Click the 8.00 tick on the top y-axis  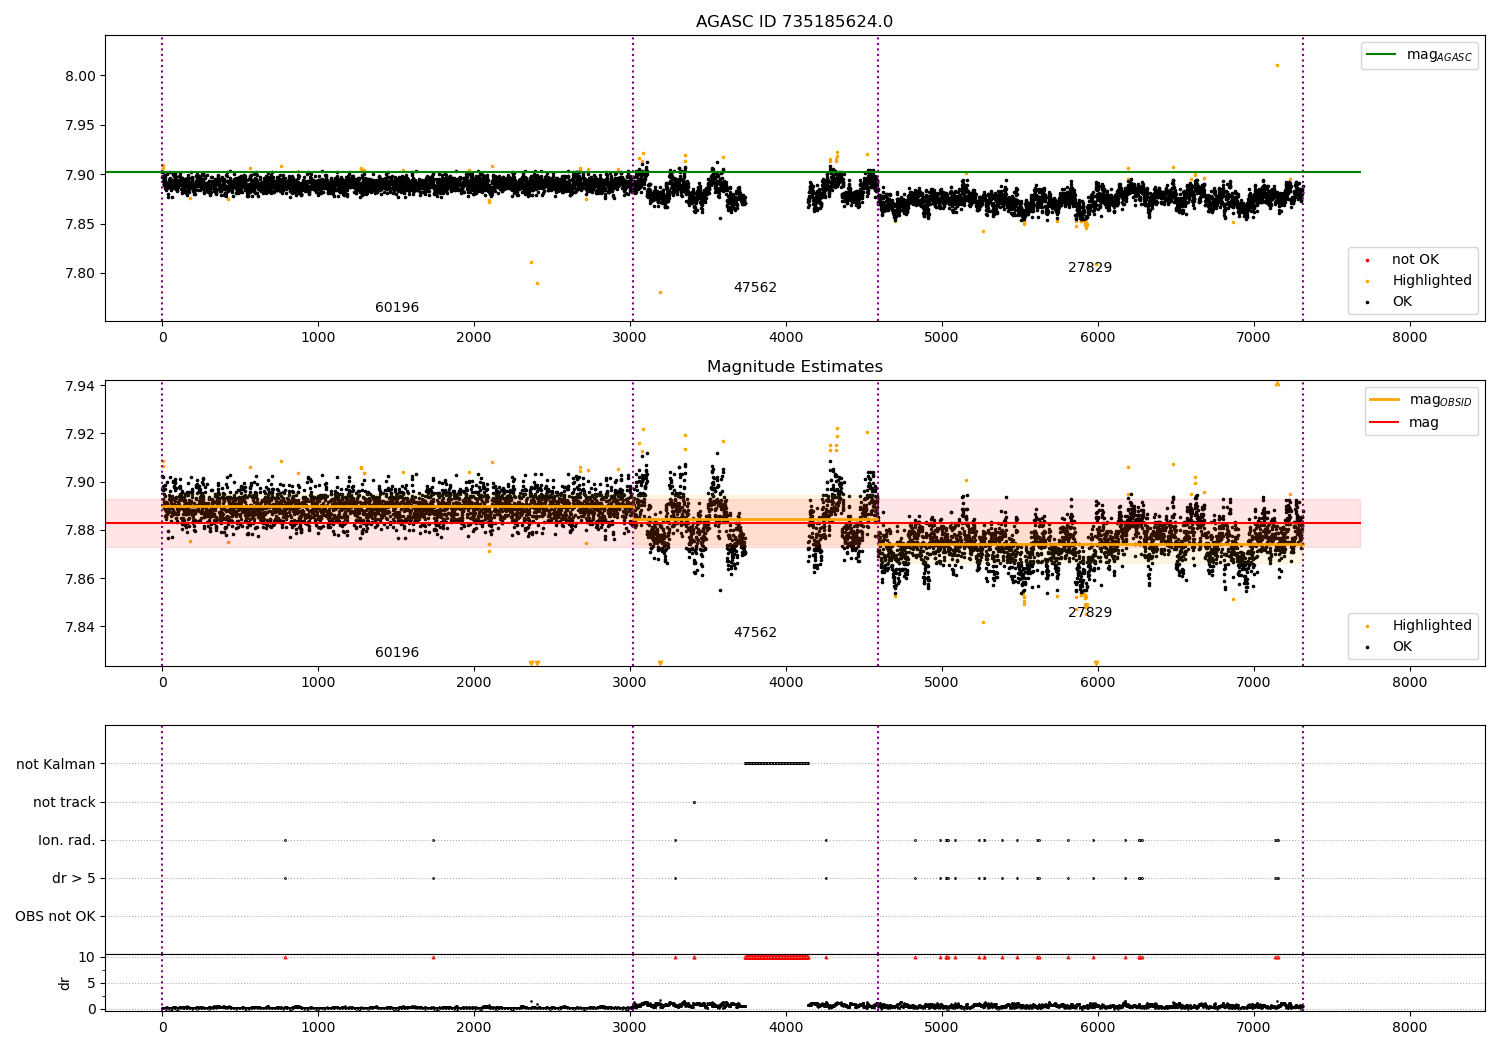pyautogui.click(x=80, y=76)
